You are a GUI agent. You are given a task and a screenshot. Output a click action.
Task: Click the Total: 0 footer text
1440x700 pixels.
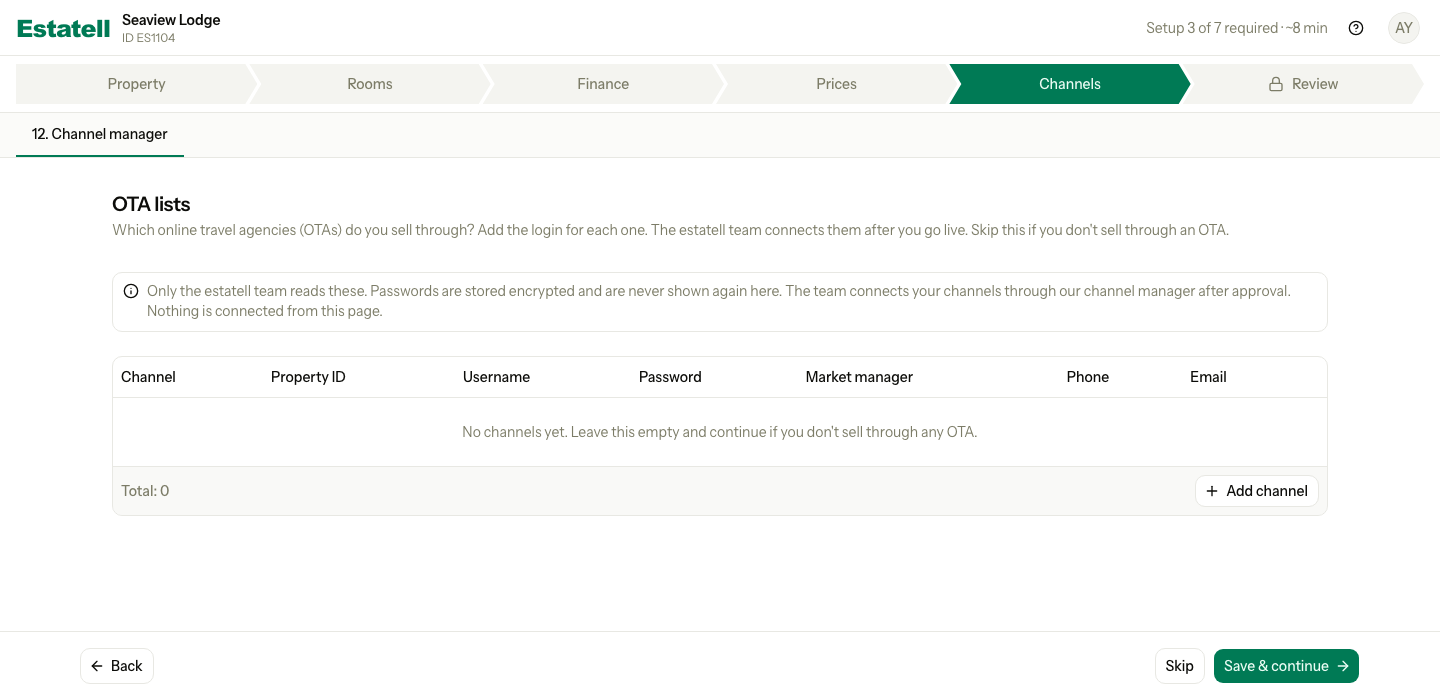(x=145, y=491)
